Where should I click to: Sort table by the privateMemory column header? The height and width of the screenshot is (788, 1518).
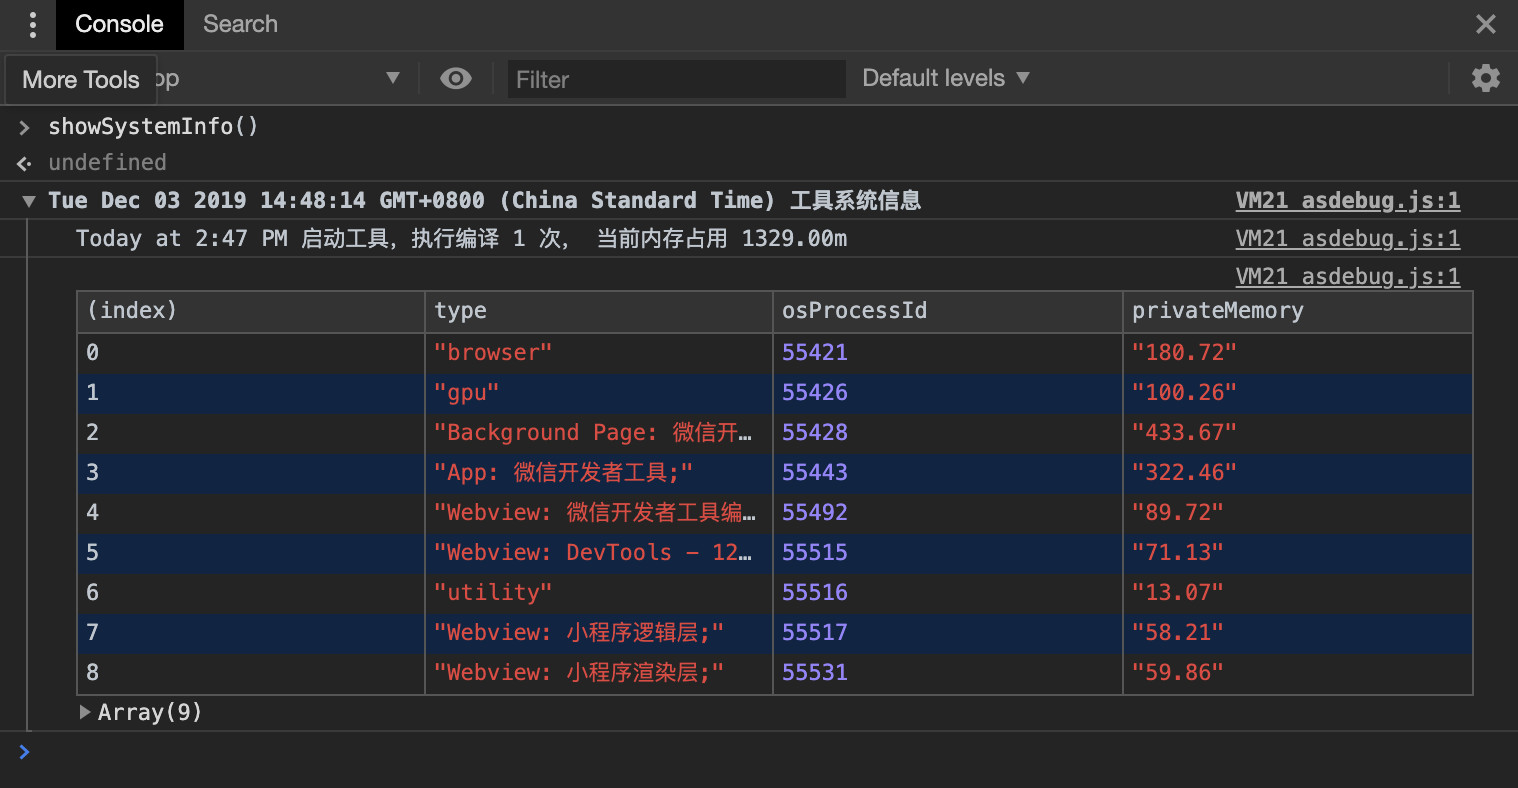tap(1296, 311)
